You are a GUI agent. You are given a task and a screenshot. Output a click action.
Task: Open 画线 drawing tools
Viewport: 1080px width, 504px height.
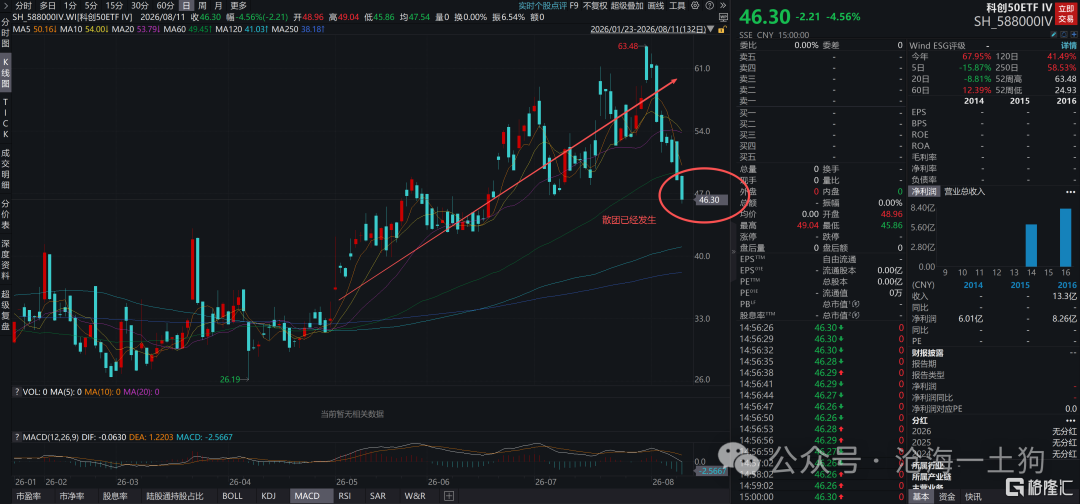point(656,6)
